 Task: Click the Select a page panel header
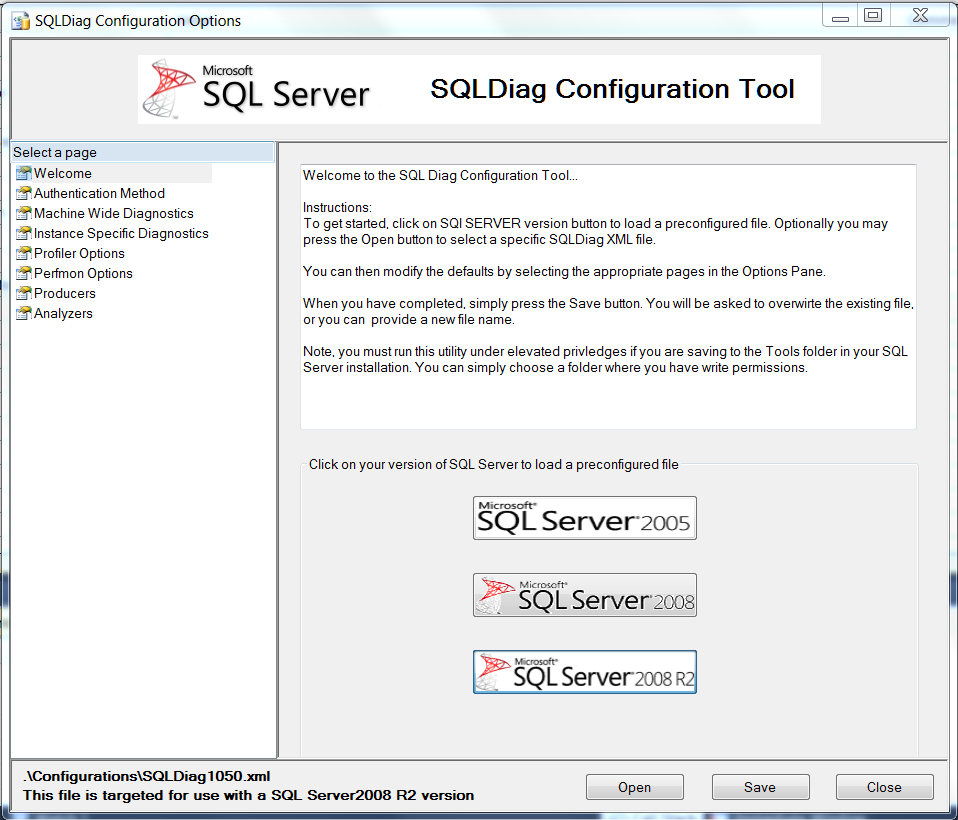54,152
